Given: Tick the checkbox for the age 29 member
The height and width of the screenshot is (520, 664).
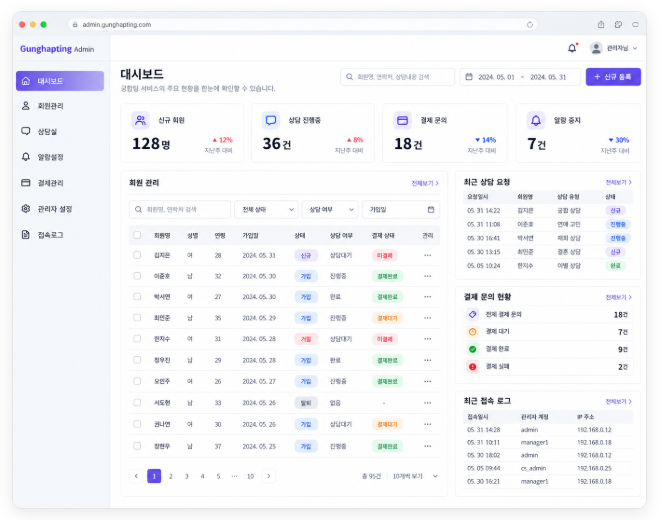Looking at the screenshot, I should 137,360.
